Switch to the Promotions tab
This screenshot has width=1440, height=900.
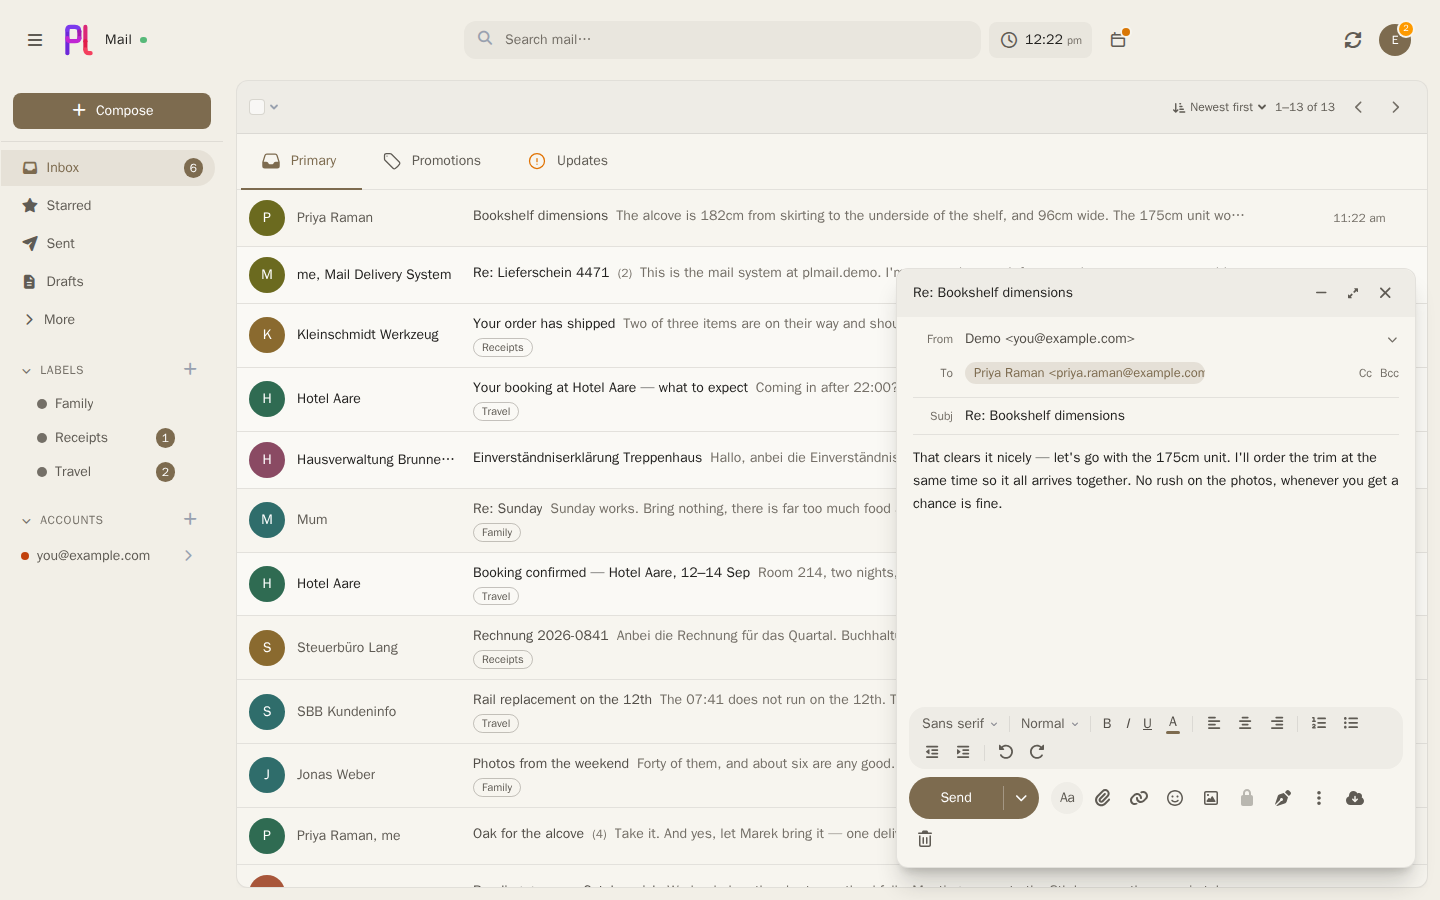coord(432,161)
